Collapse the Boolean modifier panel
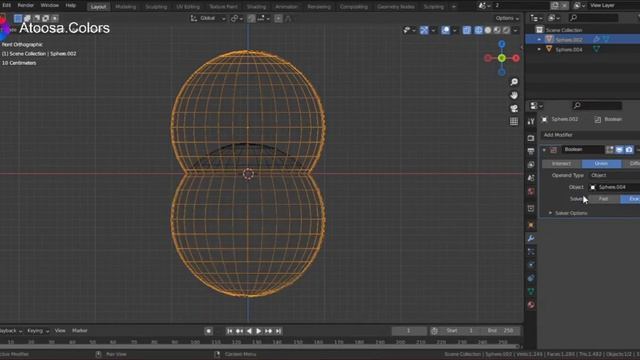The width and height of the screenshot is (640, 360). point(544,150)
